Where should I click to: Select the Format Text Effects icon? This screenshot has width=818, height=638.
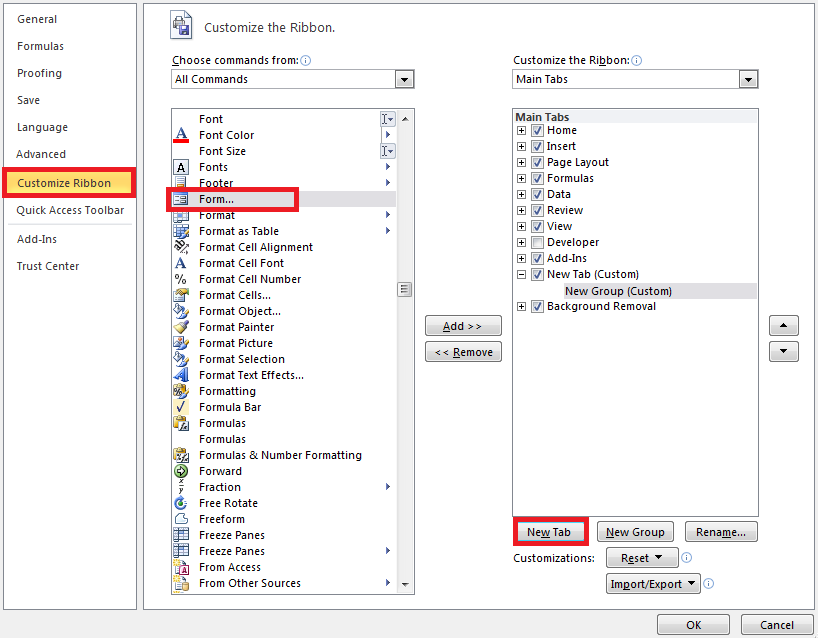(181, 375)
